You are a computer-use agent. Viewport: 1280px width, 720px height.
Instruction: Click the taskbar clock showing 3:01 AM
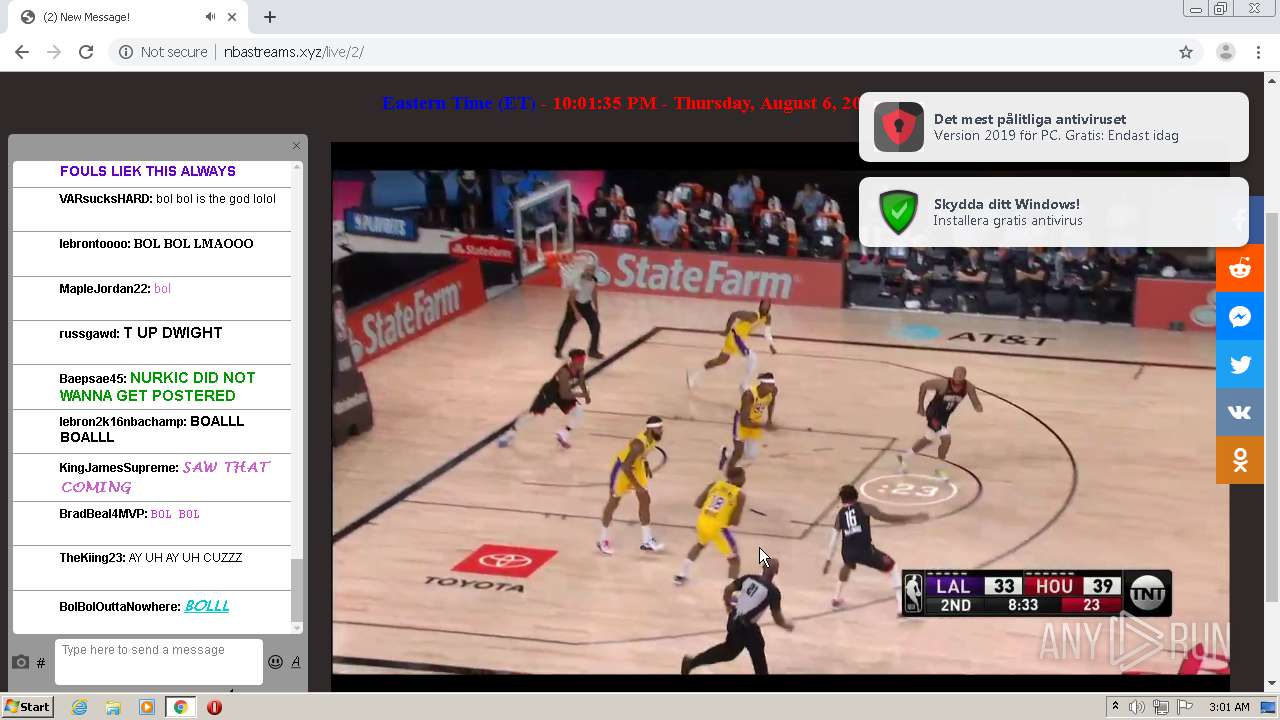(x=1229, y=707)
